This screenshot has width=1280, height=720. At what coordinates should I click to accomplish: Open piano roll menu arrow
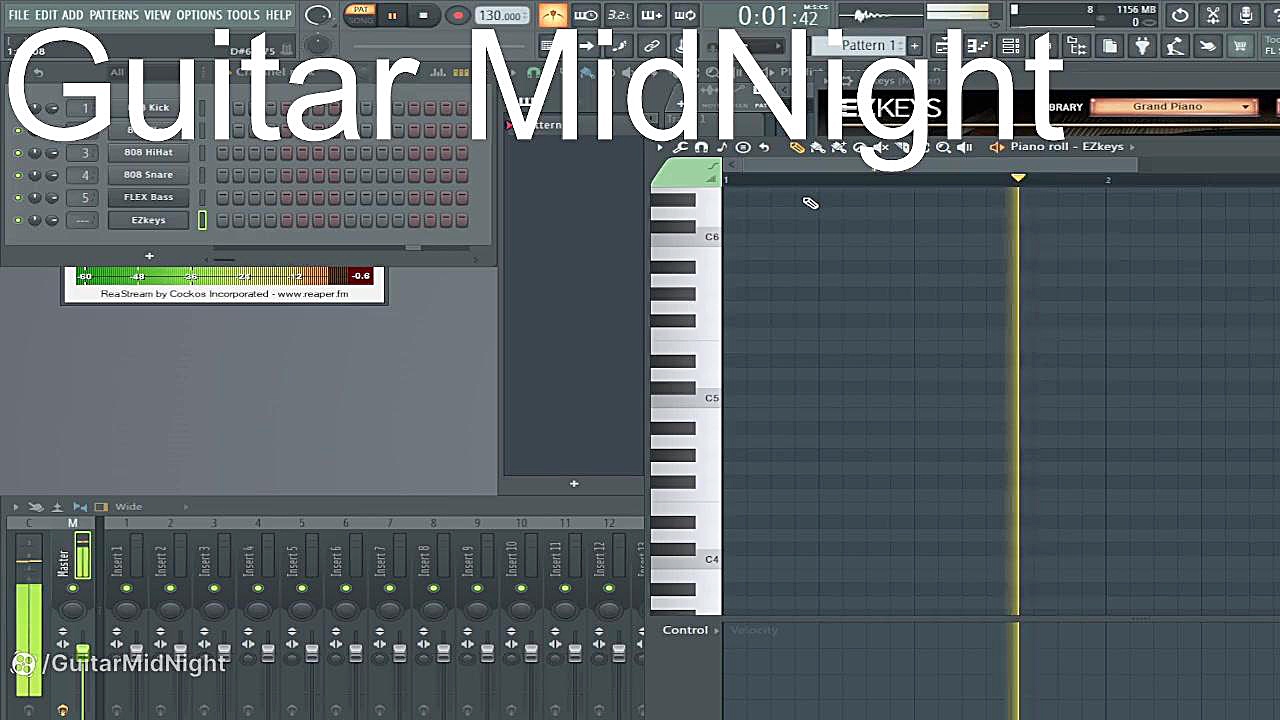pyautogui.click(x=659, y=147)
